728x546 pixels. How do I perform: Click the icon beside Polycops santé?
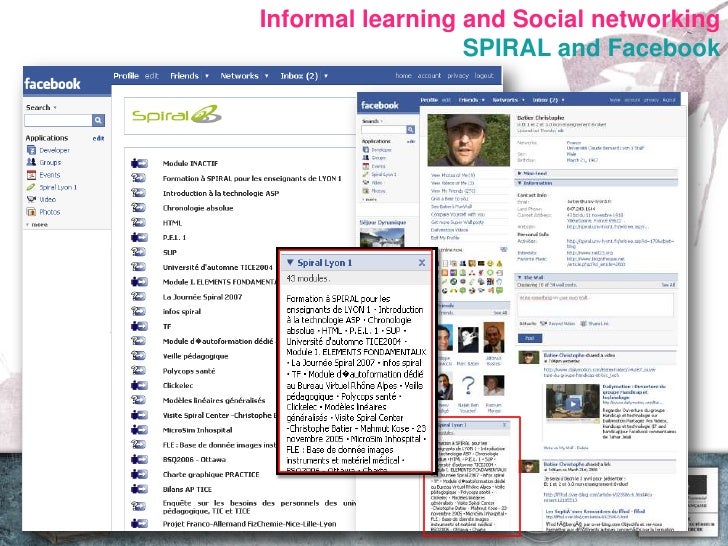point(139,370)
